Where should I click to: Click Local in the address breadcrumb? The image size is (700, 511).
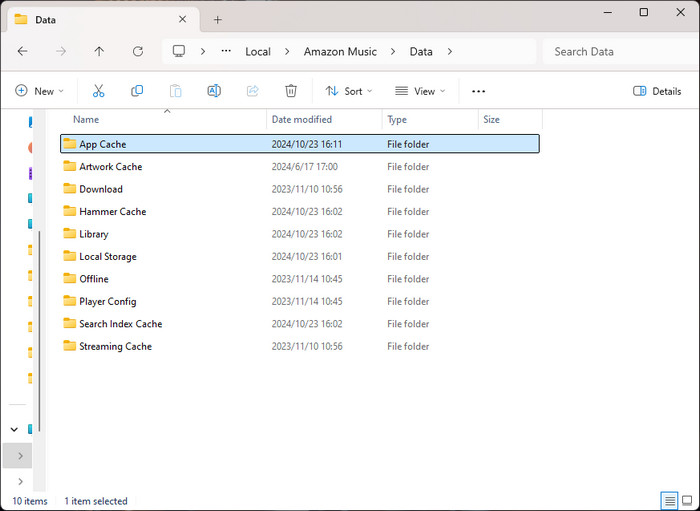258,52
